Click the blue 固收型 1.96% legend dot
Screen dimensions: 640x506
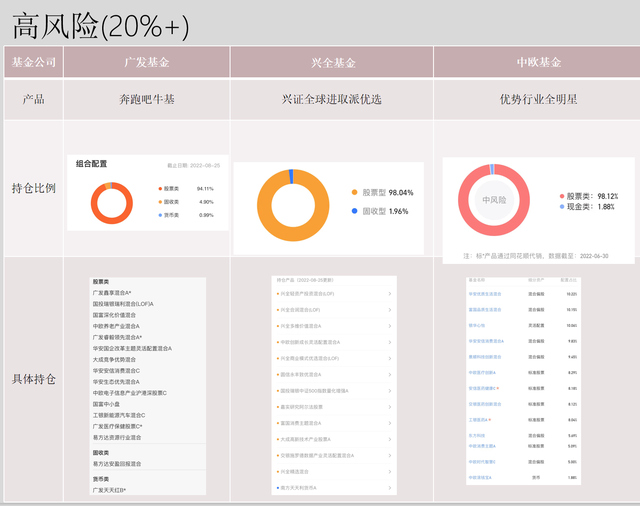click(x=354, y=211)
